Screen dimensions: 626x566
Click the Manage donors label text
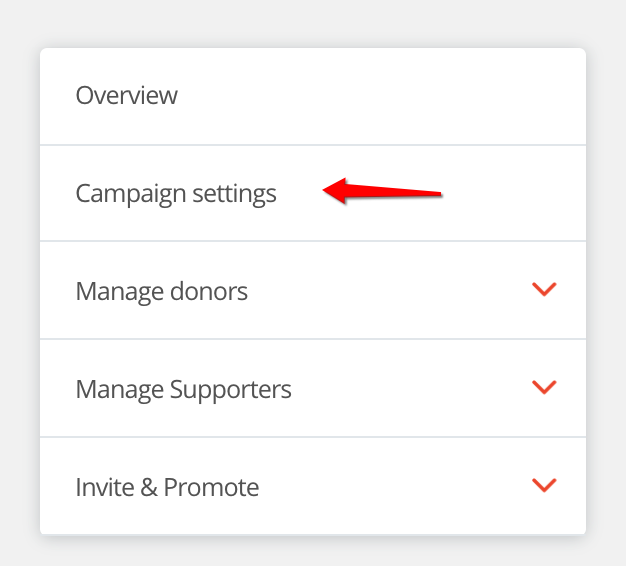pos(162,291)
